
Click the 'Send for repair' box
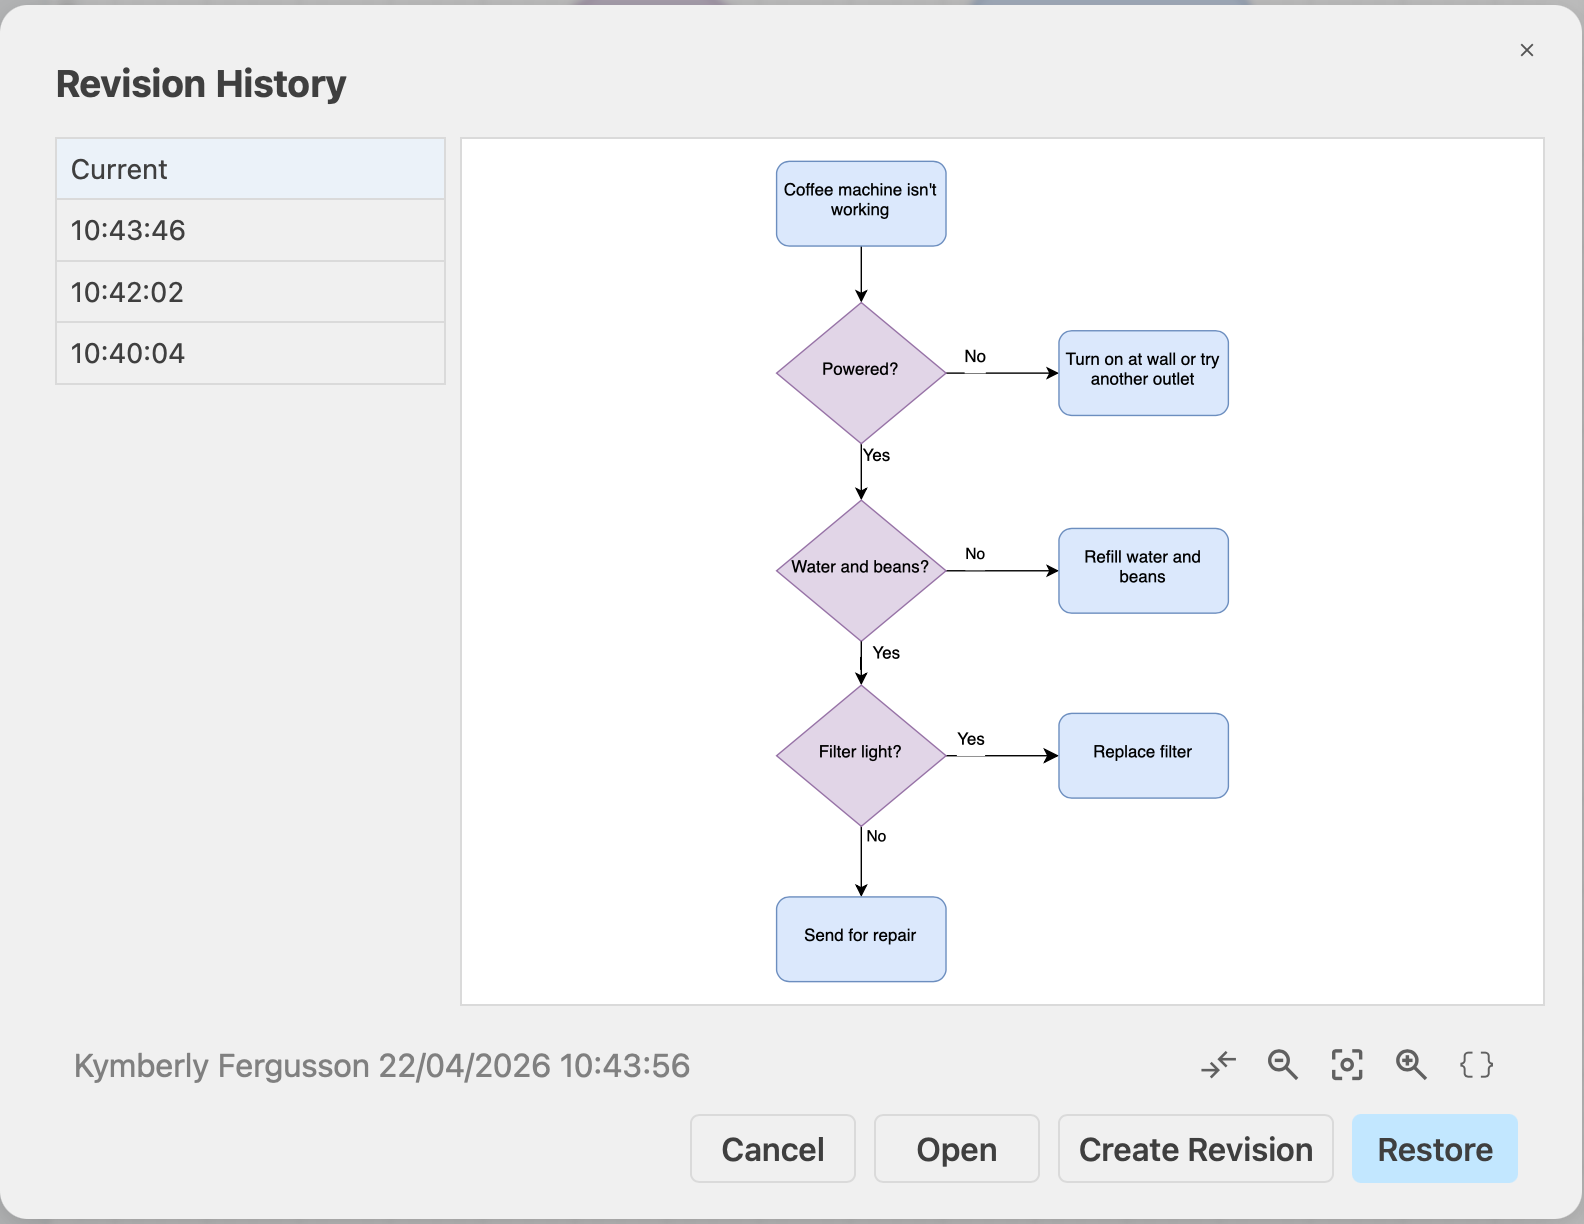[x=861, y=939]
